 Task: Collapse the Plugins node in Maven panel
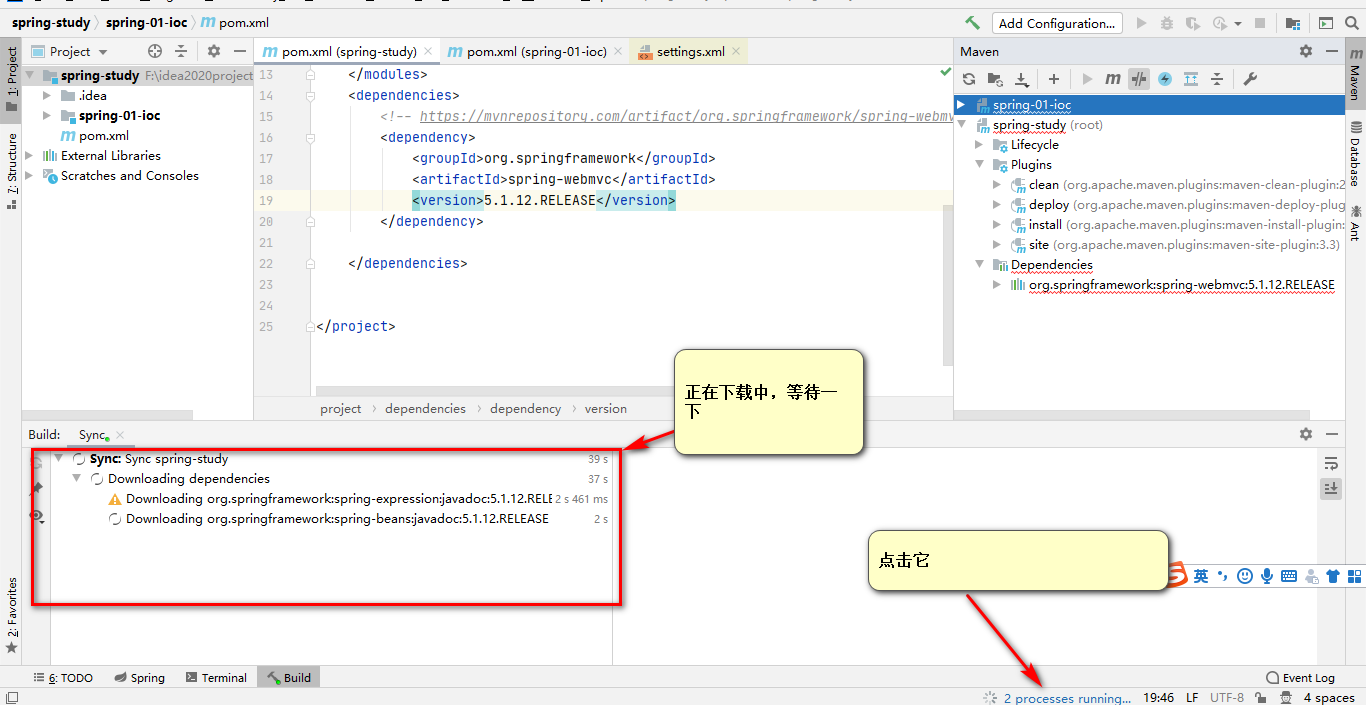(981, 164)
